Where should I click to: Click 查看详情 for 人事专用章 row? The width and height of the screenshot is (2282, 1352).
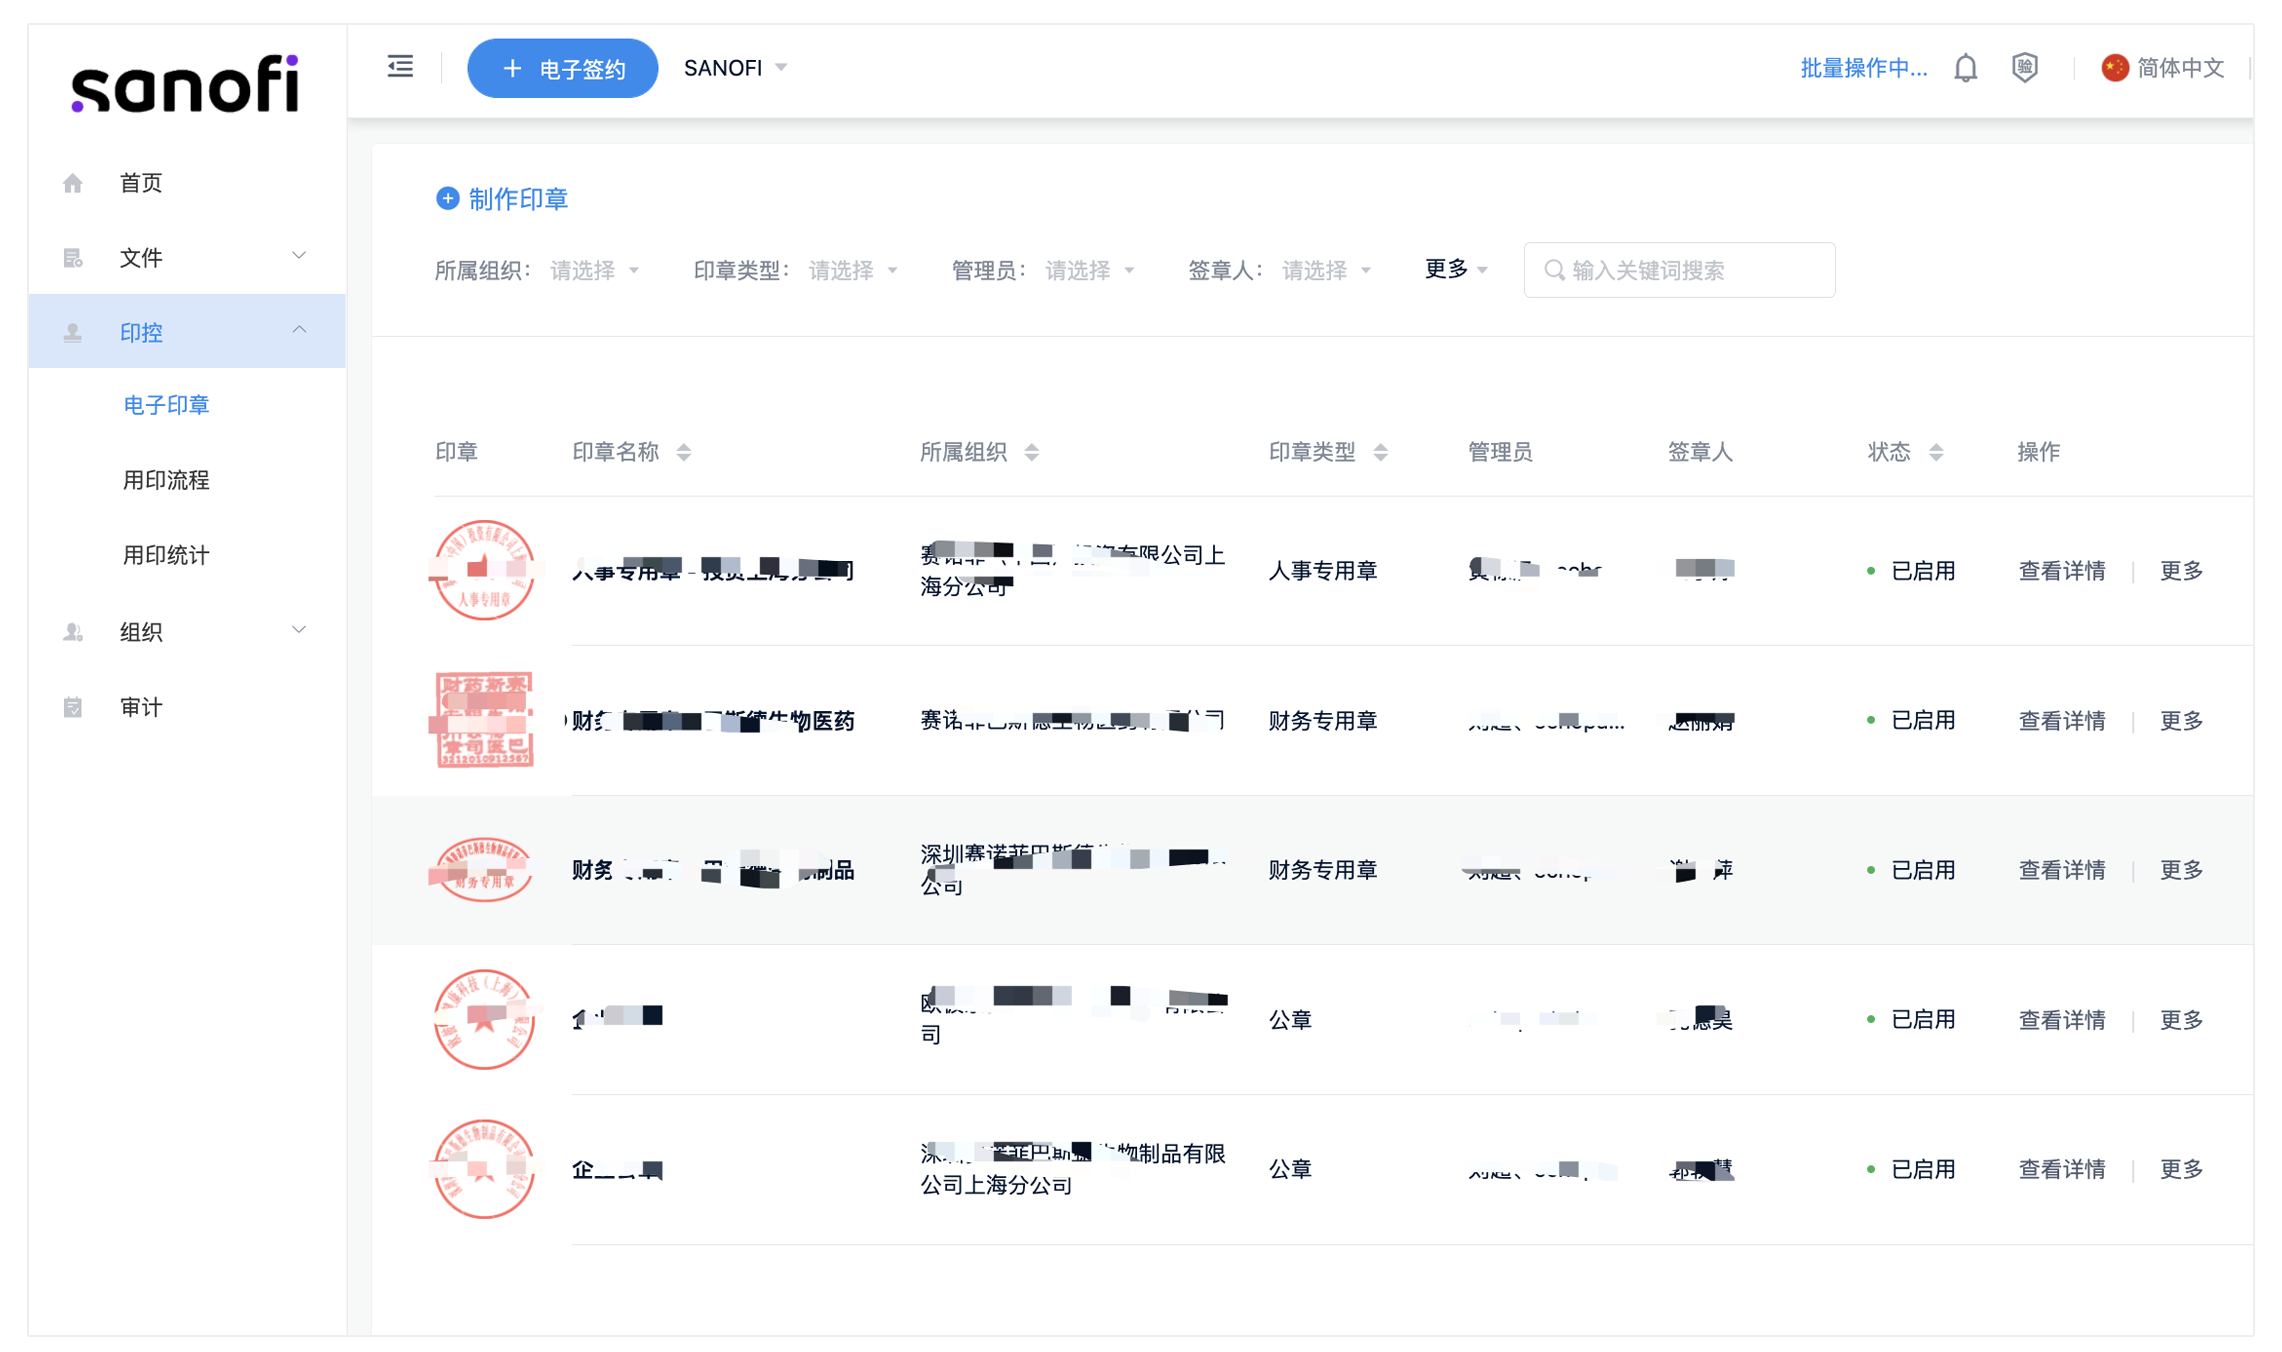tap(2062, 571)
